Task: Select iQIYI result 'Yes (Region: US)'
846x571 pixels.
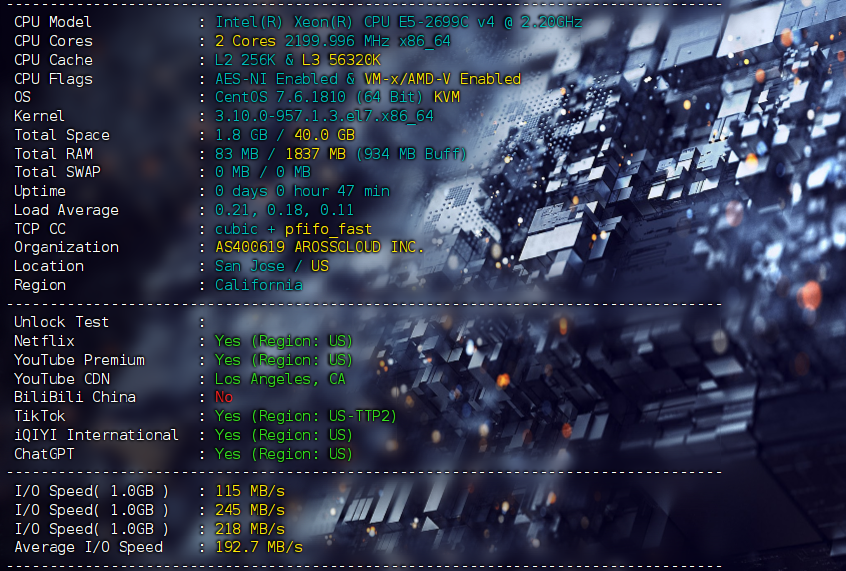Action: tap(284, 435)
